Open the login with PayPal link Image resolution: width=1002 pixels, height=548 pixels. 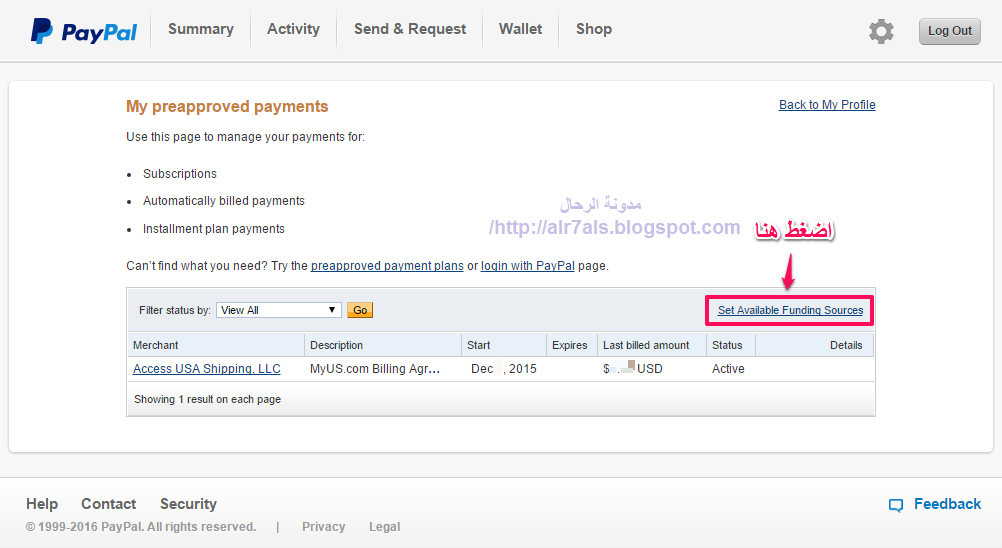tap(528, 266)
